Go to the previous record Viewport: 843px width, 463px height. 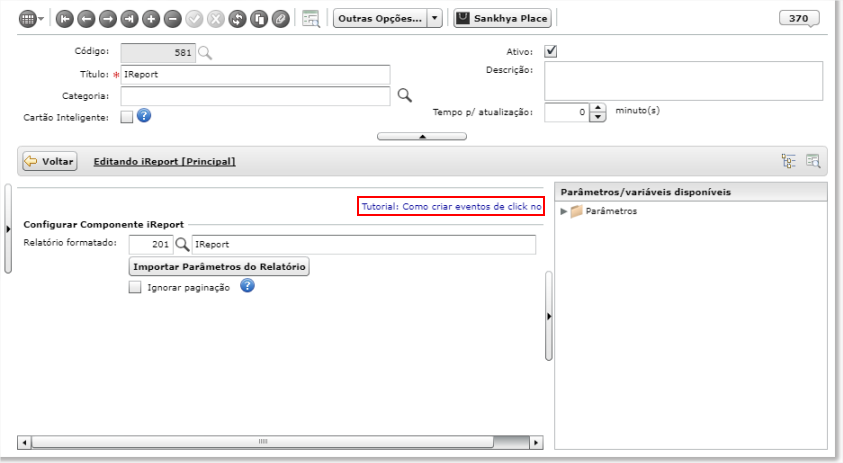(x=86, y=19)
